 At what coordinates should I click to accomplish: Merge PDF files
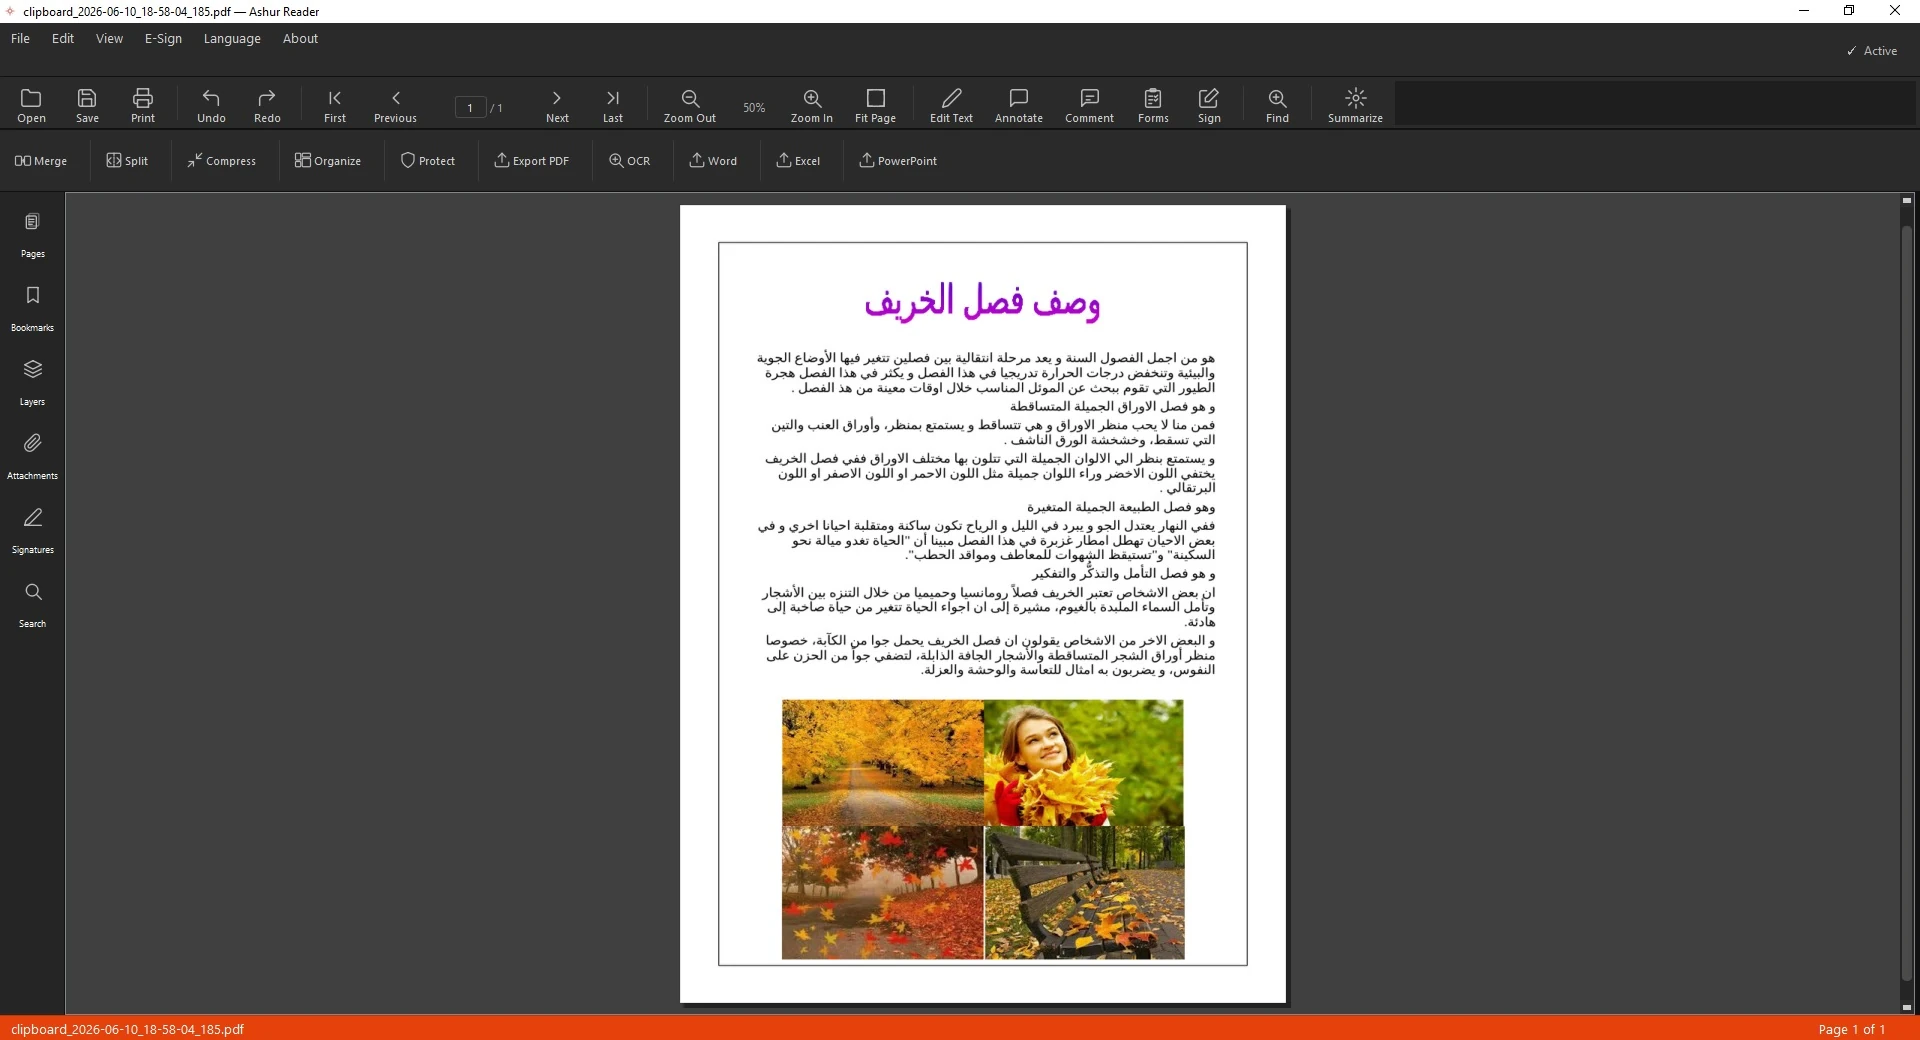(41, 161)
